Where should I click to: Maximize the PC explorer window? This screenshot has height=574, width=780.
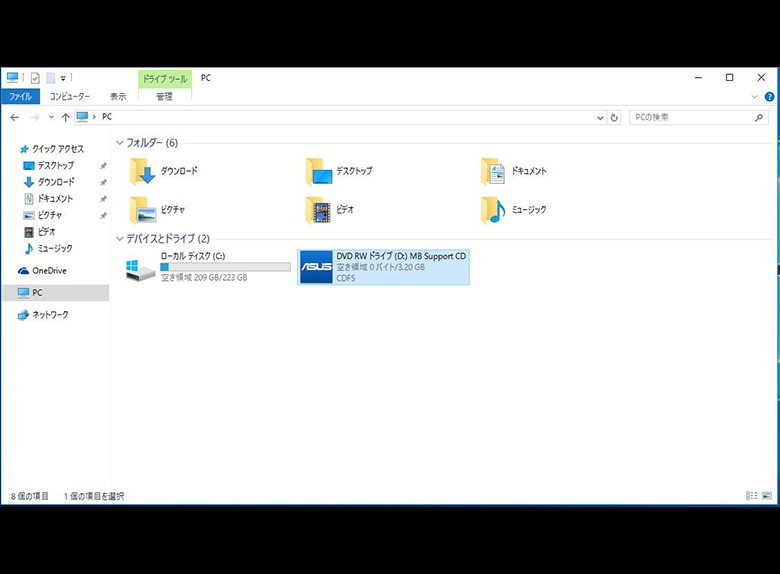tap(729, 78)
